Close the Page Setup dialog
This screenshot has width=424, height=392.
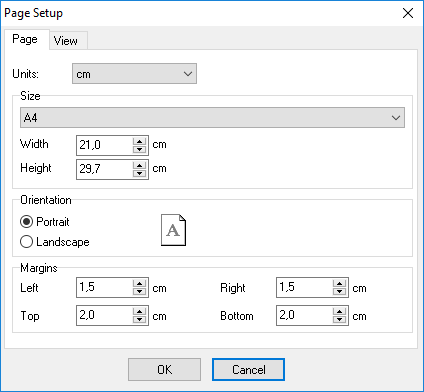pos(408,13)
